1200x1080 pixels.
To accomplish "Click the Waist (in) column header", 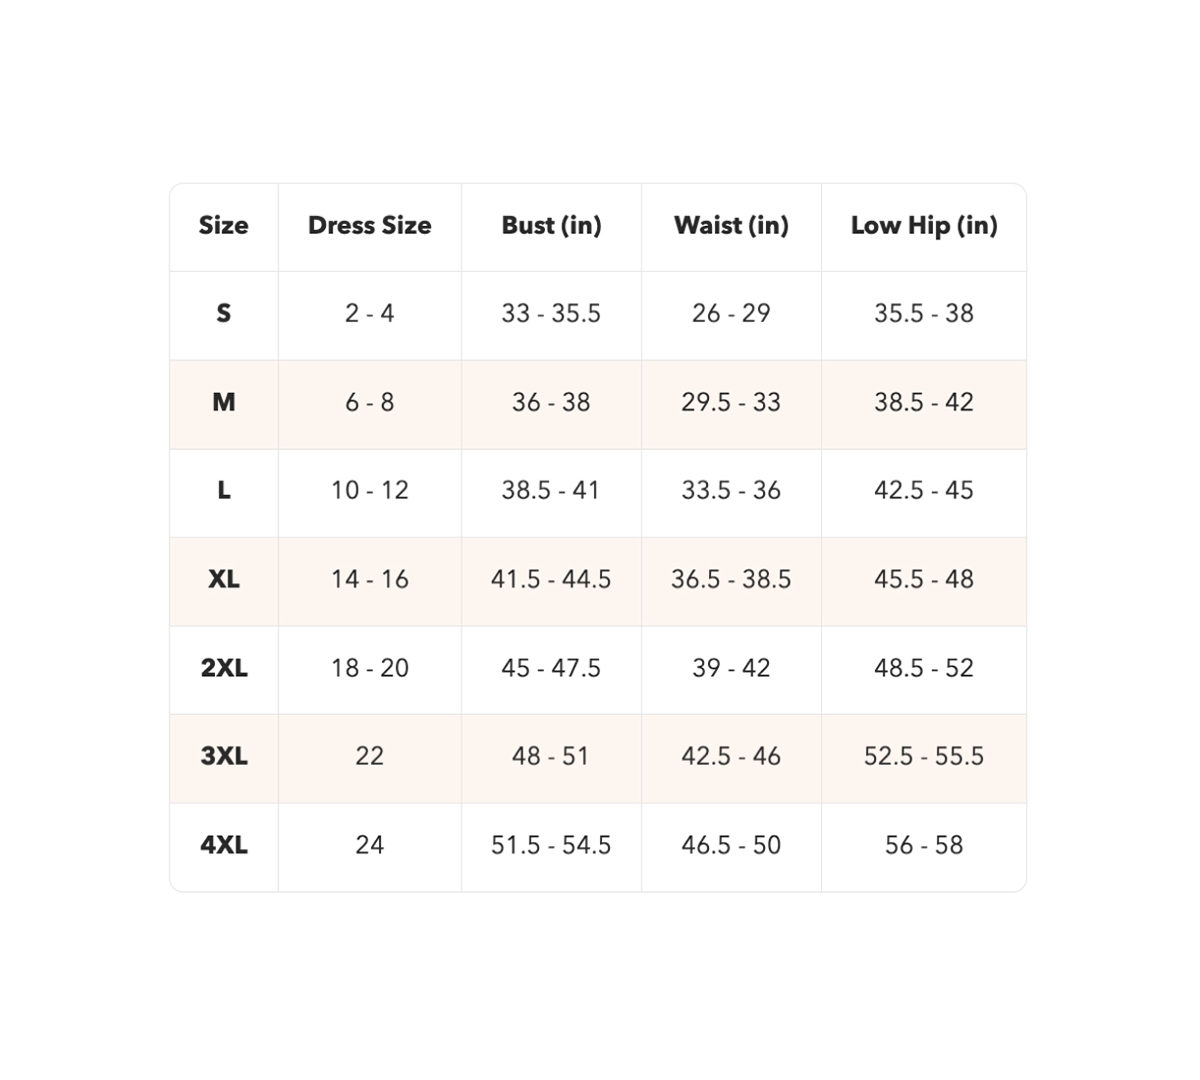I will pyautogui.click(x=731, y=225).
